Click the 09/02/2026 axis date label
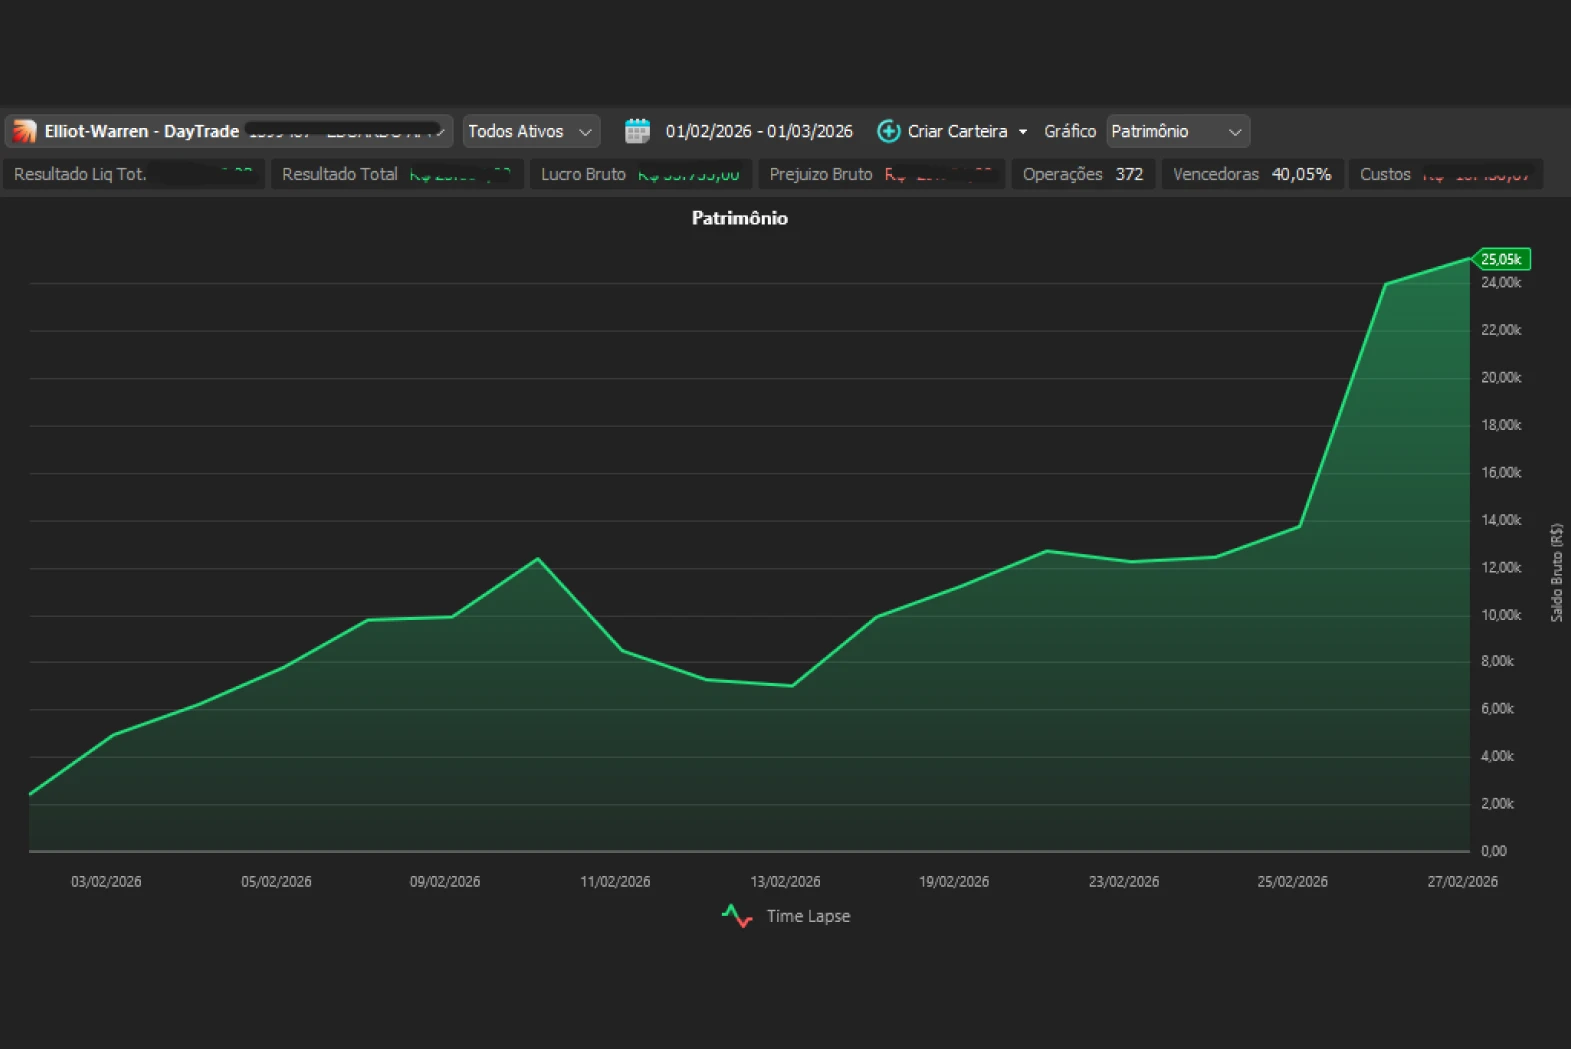Image resolution: width=1571 pixels, height=1049 pixels. pyautogui.click(x=445, y=882)
